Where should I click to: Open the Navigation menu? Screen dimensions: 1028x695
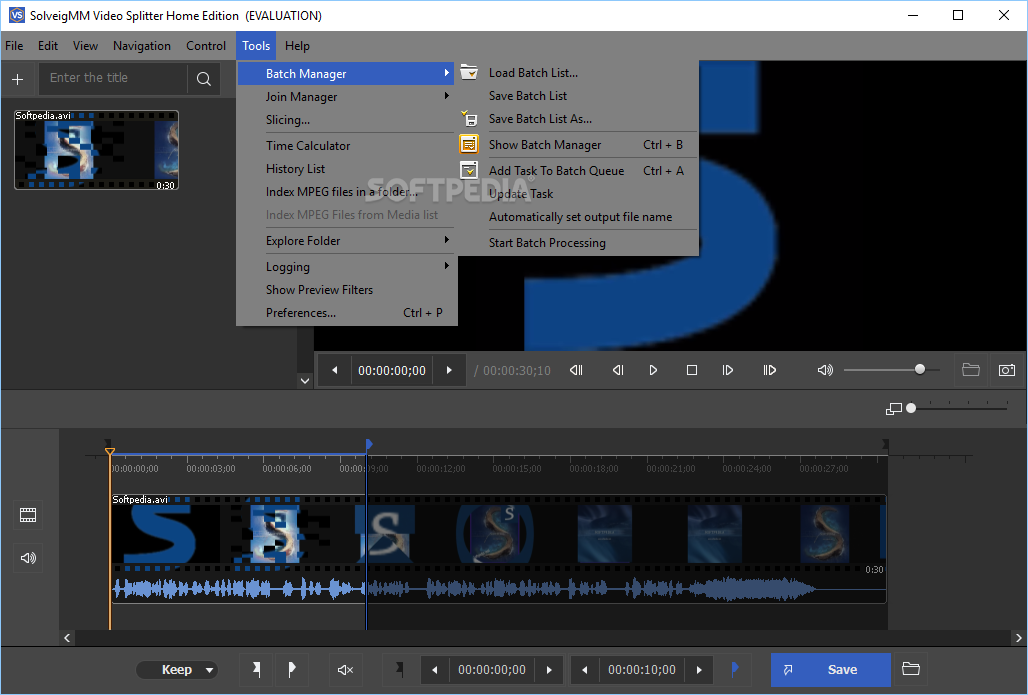click(x=142, y=46)
